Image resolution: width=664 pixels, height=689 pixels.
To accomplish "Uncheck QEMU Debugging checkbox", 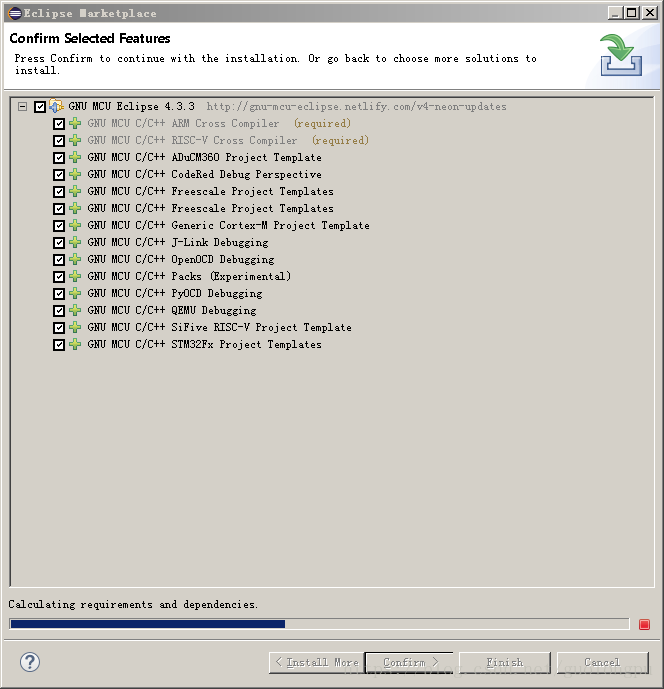I will click(59, 311).
